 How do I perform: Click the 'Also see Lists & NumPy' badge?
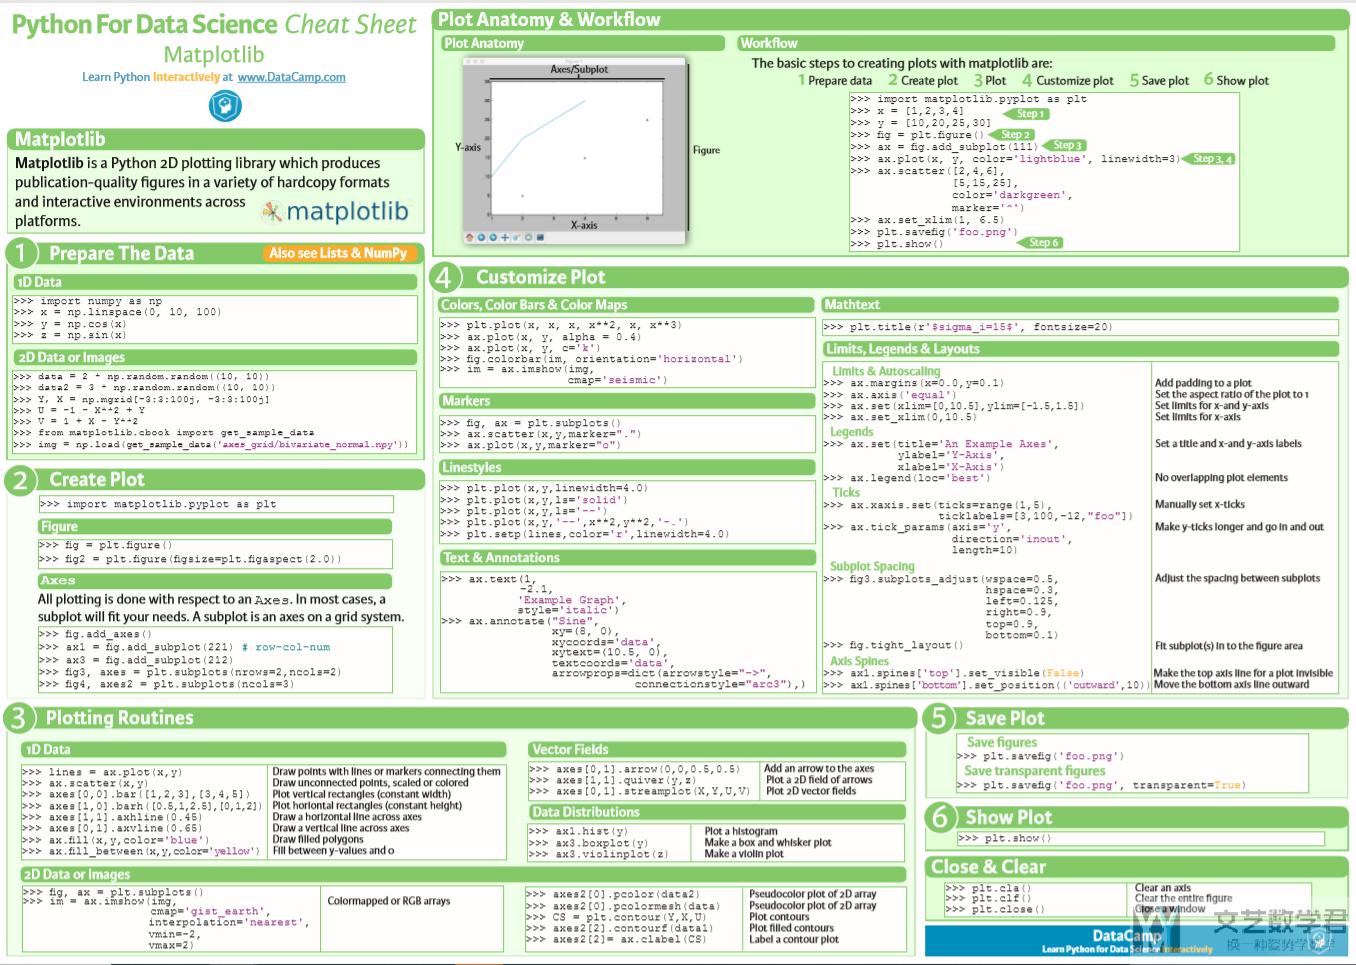click(x=338, y=253)
